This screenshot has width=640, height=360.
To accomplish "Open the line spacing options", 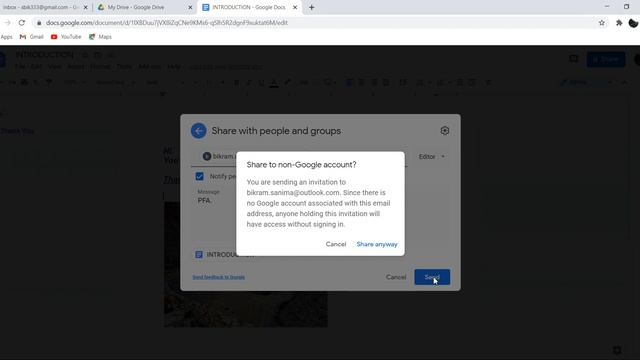I will click(x=403, y=83).
